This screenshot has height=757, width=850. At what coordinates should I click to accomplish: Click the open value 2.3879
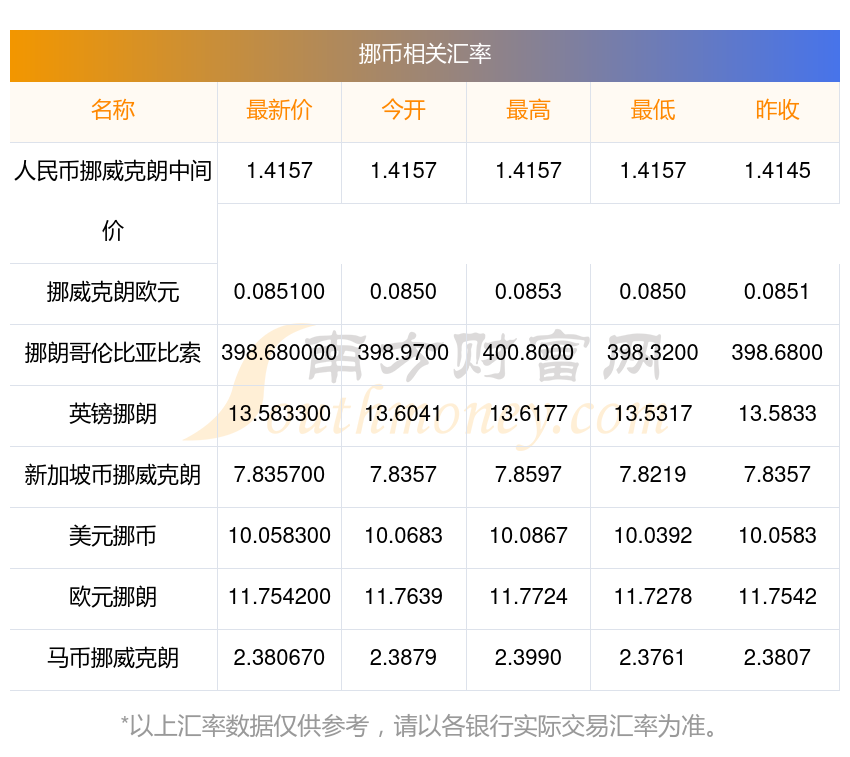[x=403, y=658]
